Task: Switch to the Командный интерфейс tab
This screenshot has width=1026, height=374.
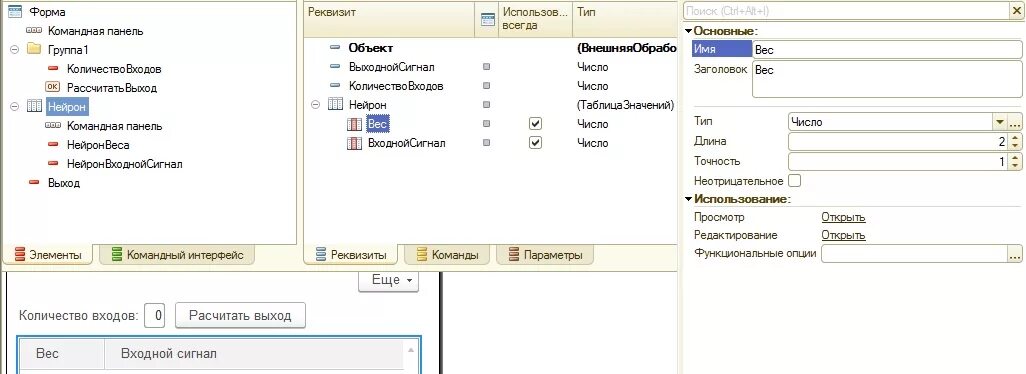Action: click(x=177, y=255)
